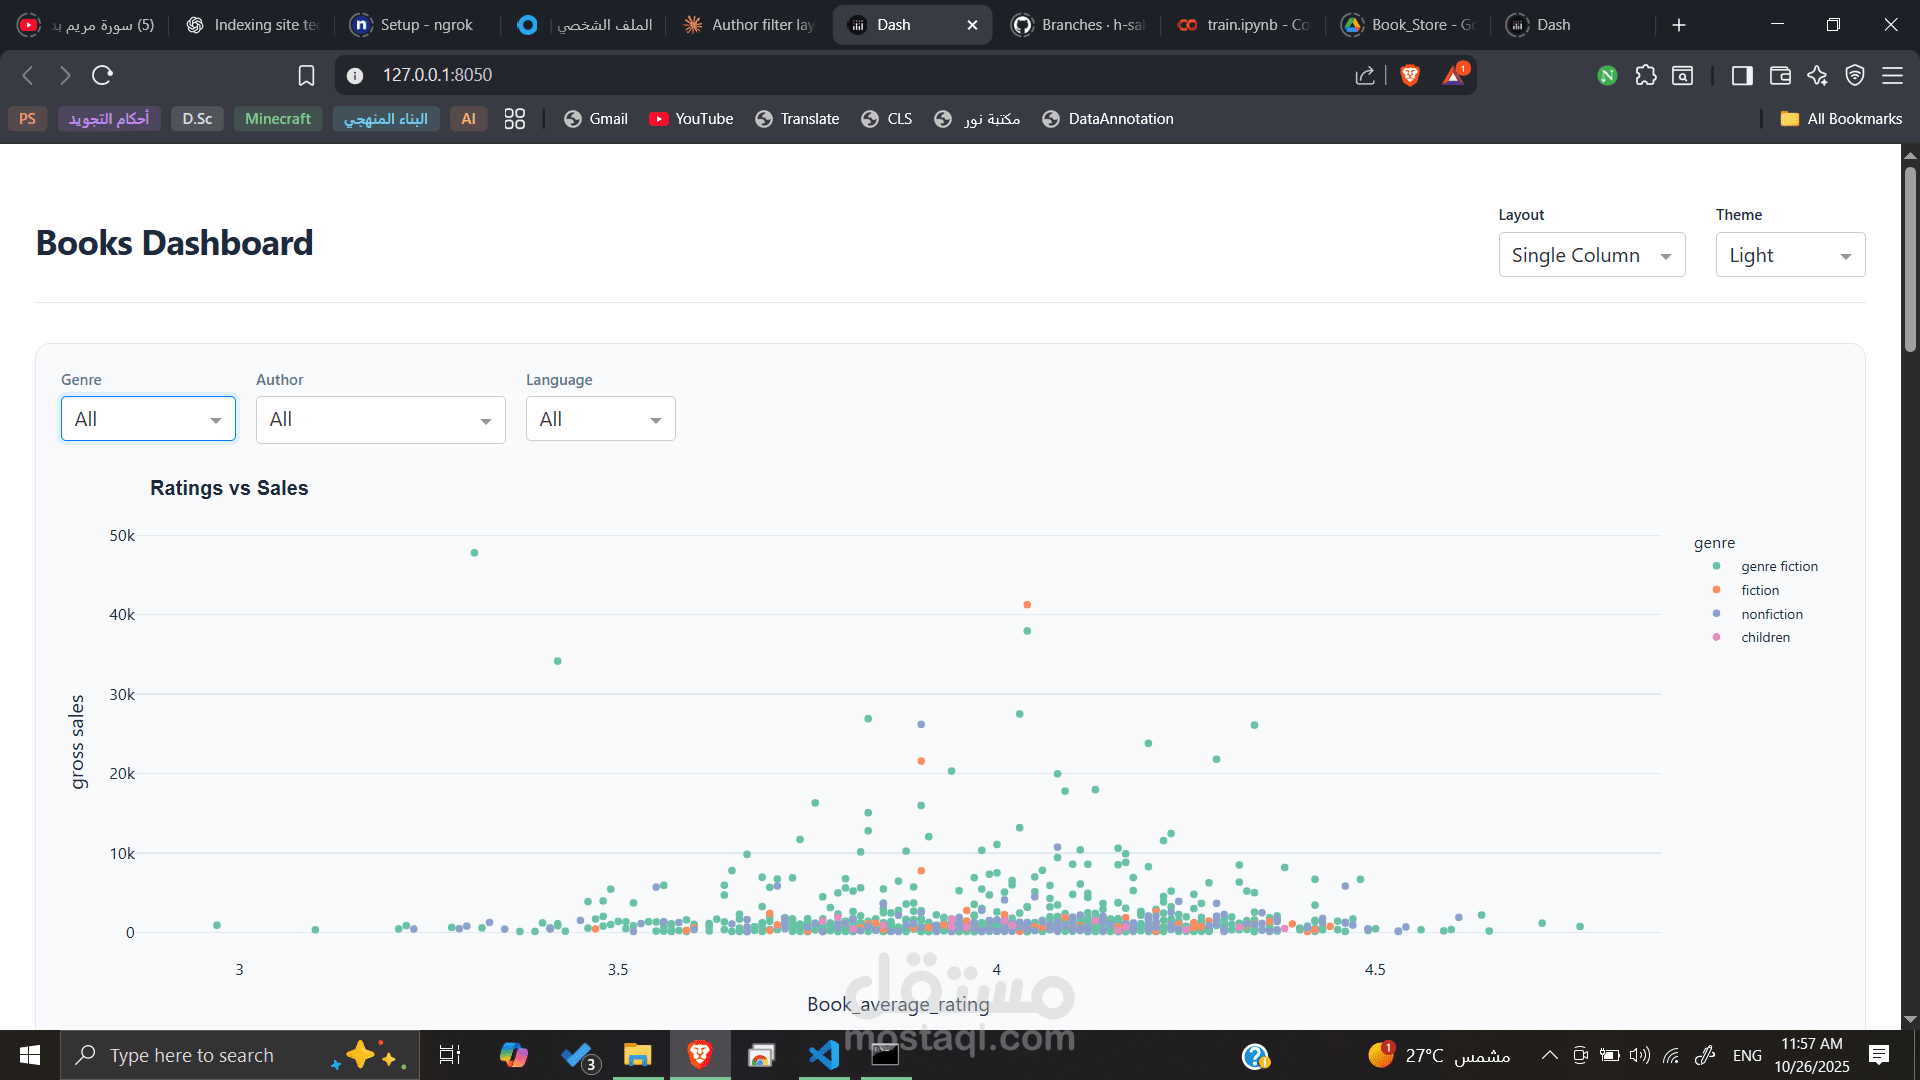
Task: Expand the Genre filter dropdown
Action: 148,419
